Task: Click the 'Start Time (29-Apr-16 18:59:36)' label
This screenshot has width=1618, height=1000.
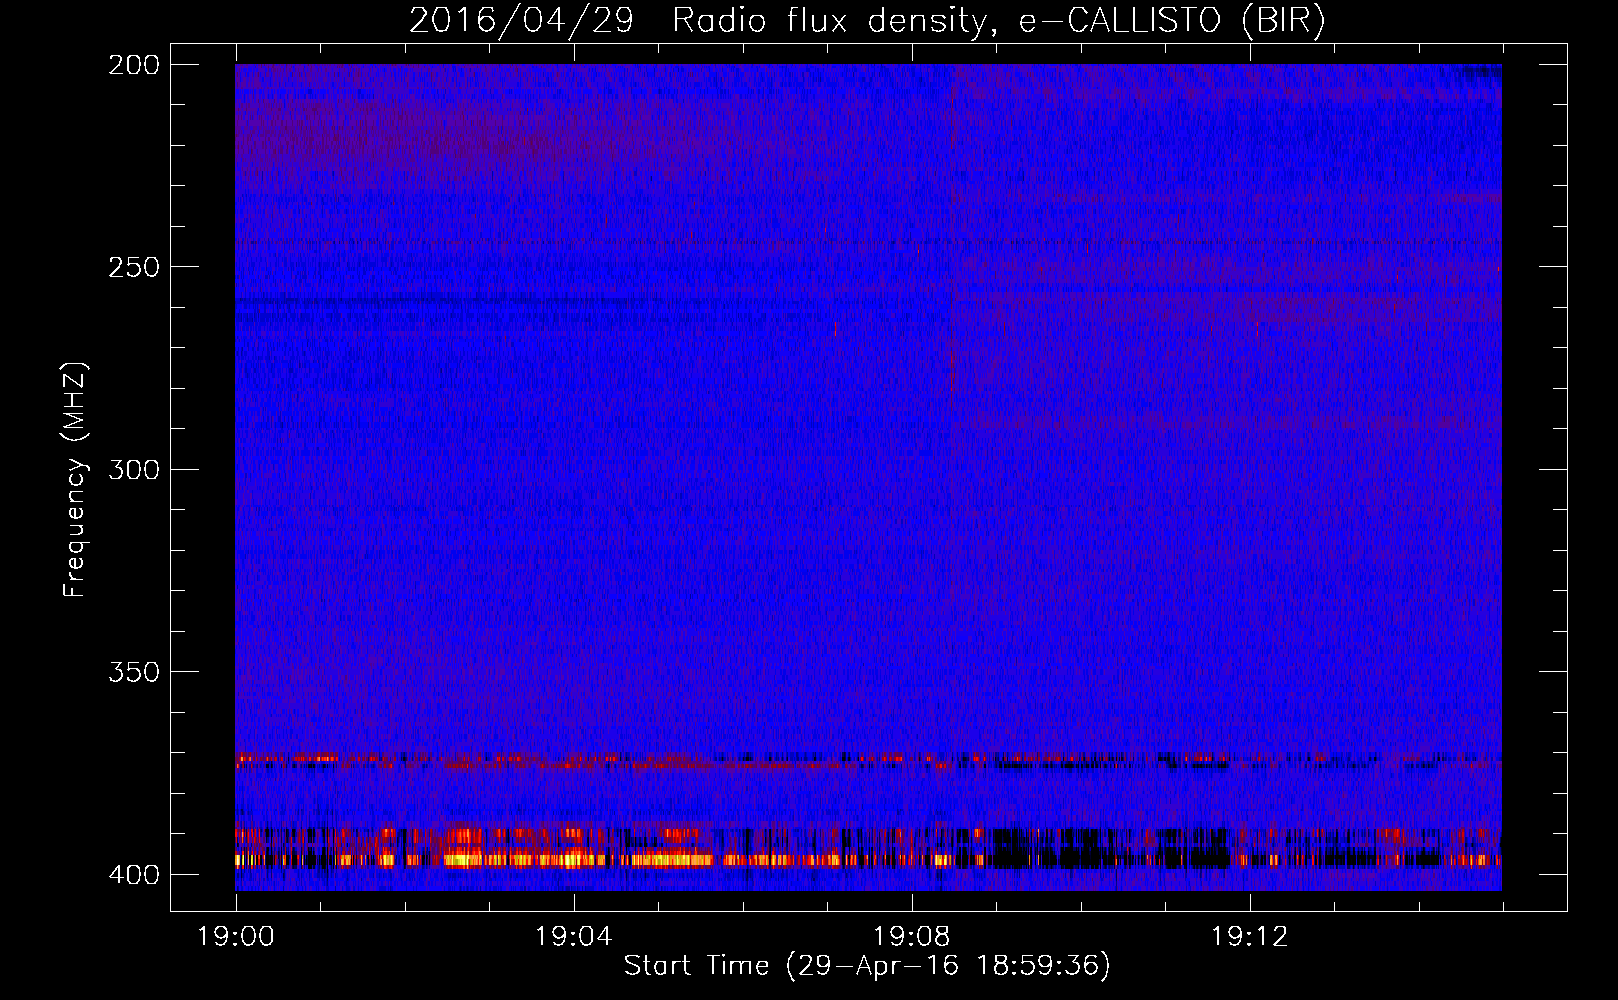Action: coord(867,966)
